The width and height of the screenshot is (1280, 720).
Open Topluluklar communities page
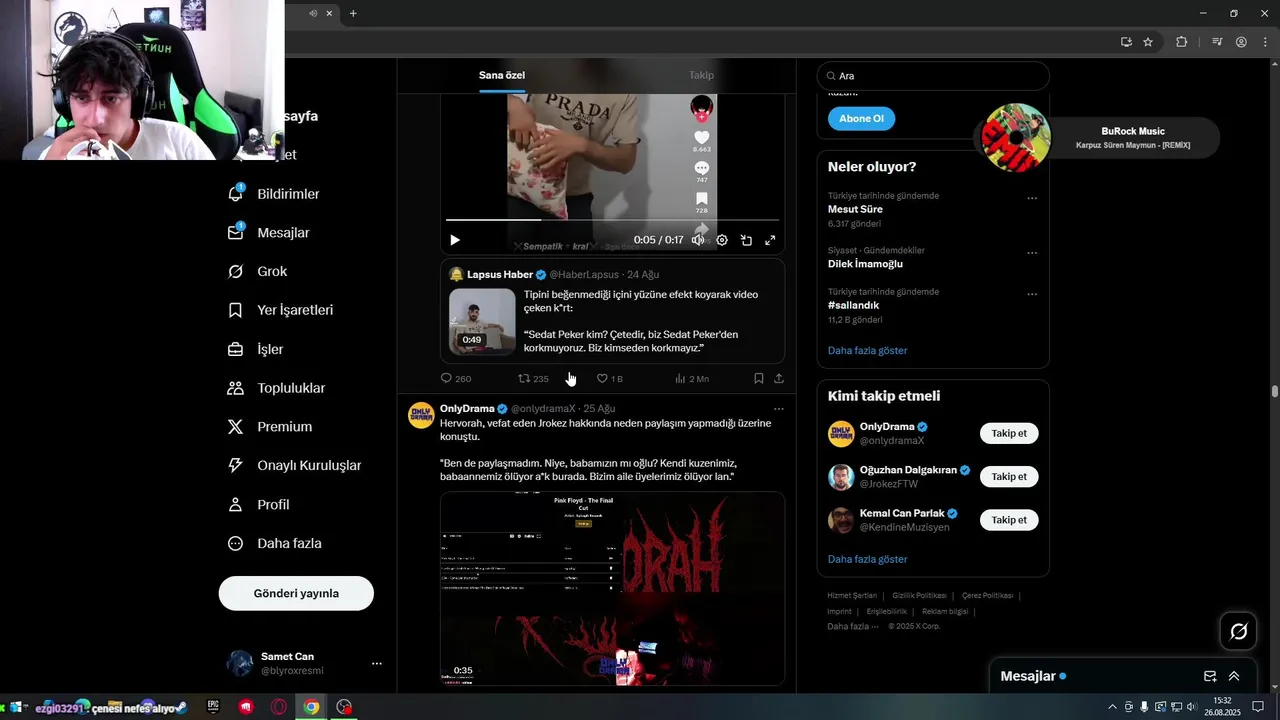pyautogui.click(x=276, y=388)
